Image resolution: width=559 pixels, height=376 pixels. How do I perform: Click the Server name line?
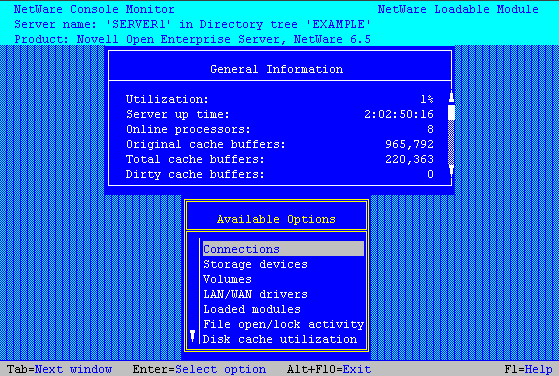193,24
